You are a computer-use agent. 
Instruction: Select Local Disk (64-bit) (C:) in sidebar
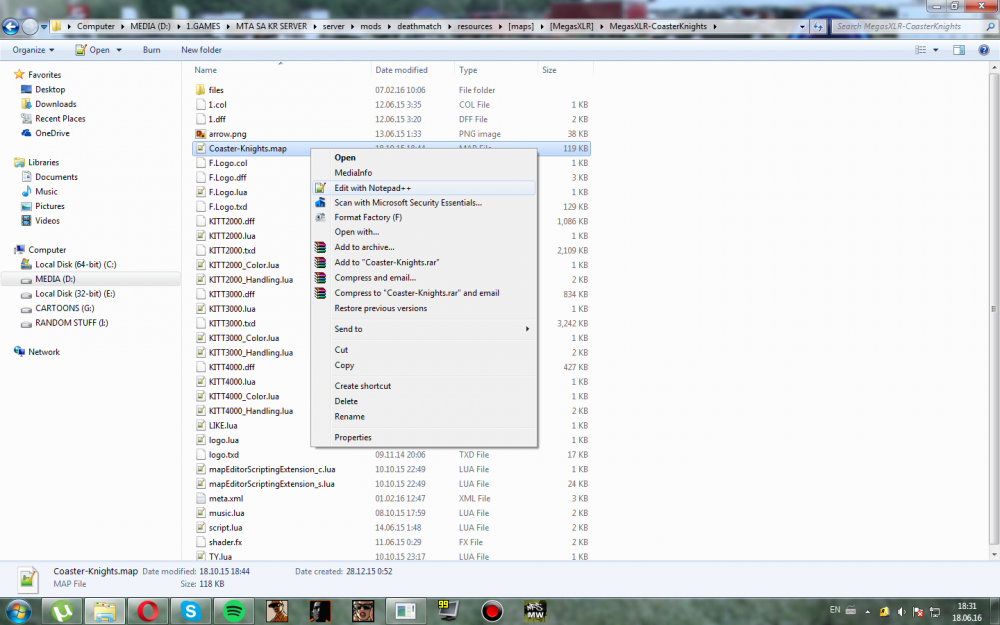point(75,265)
